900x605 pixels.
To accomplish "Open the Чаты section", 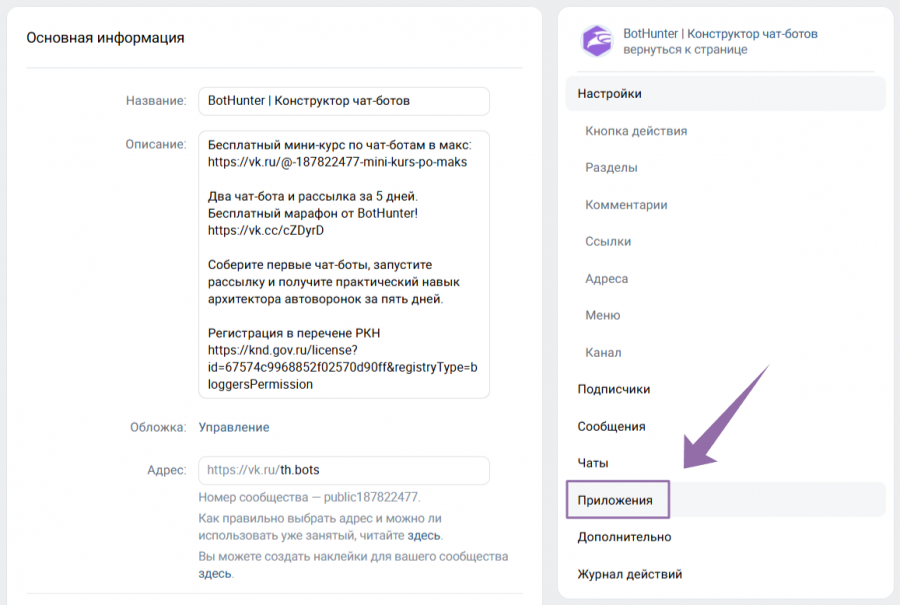I will click(x=593, y=463).
